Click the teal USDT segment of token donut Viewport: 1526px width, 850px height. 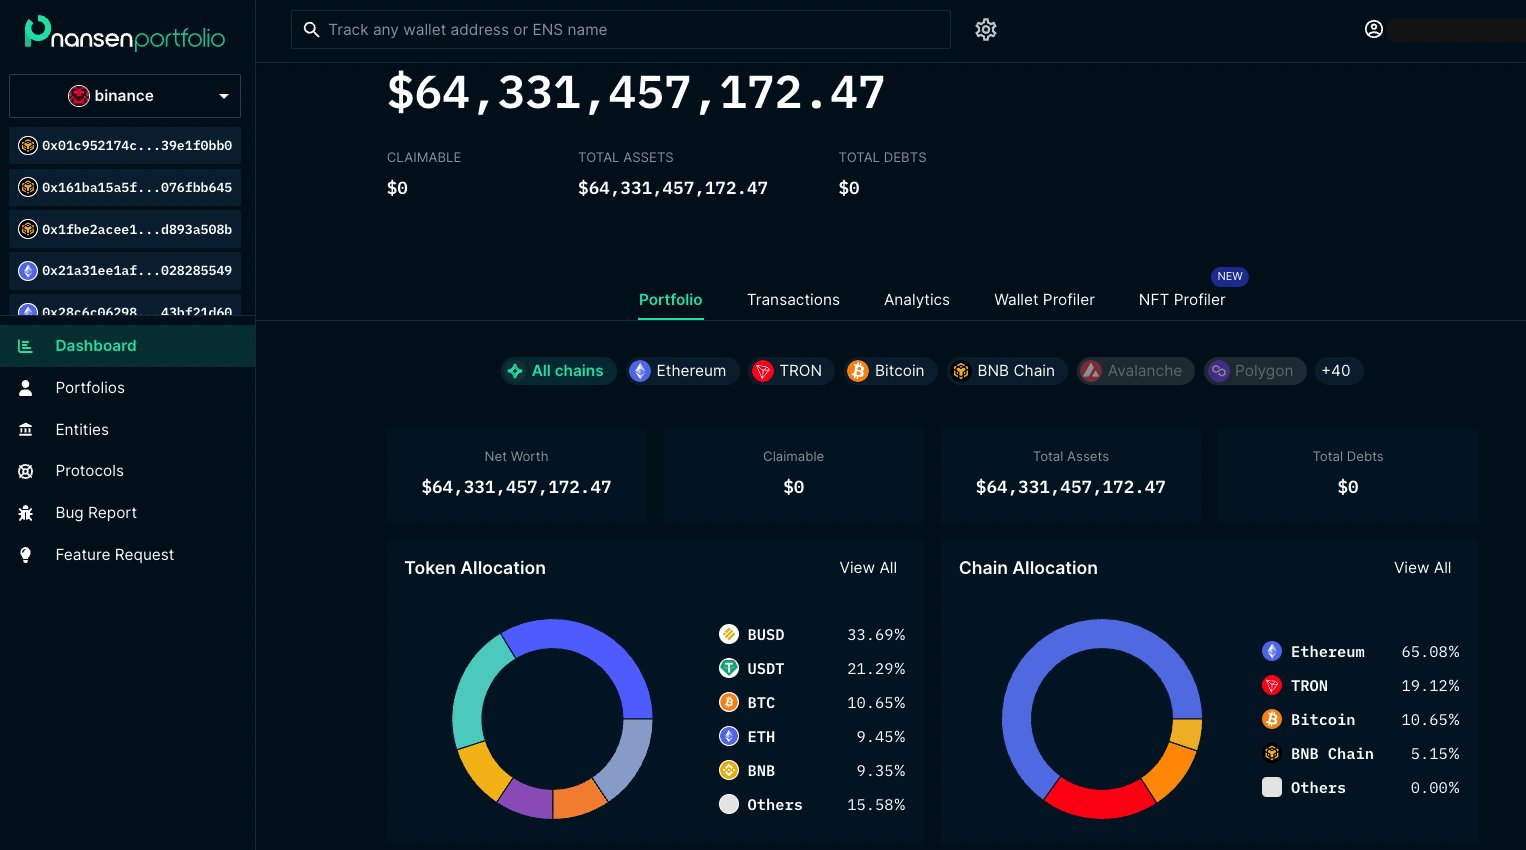pos(476,693)
